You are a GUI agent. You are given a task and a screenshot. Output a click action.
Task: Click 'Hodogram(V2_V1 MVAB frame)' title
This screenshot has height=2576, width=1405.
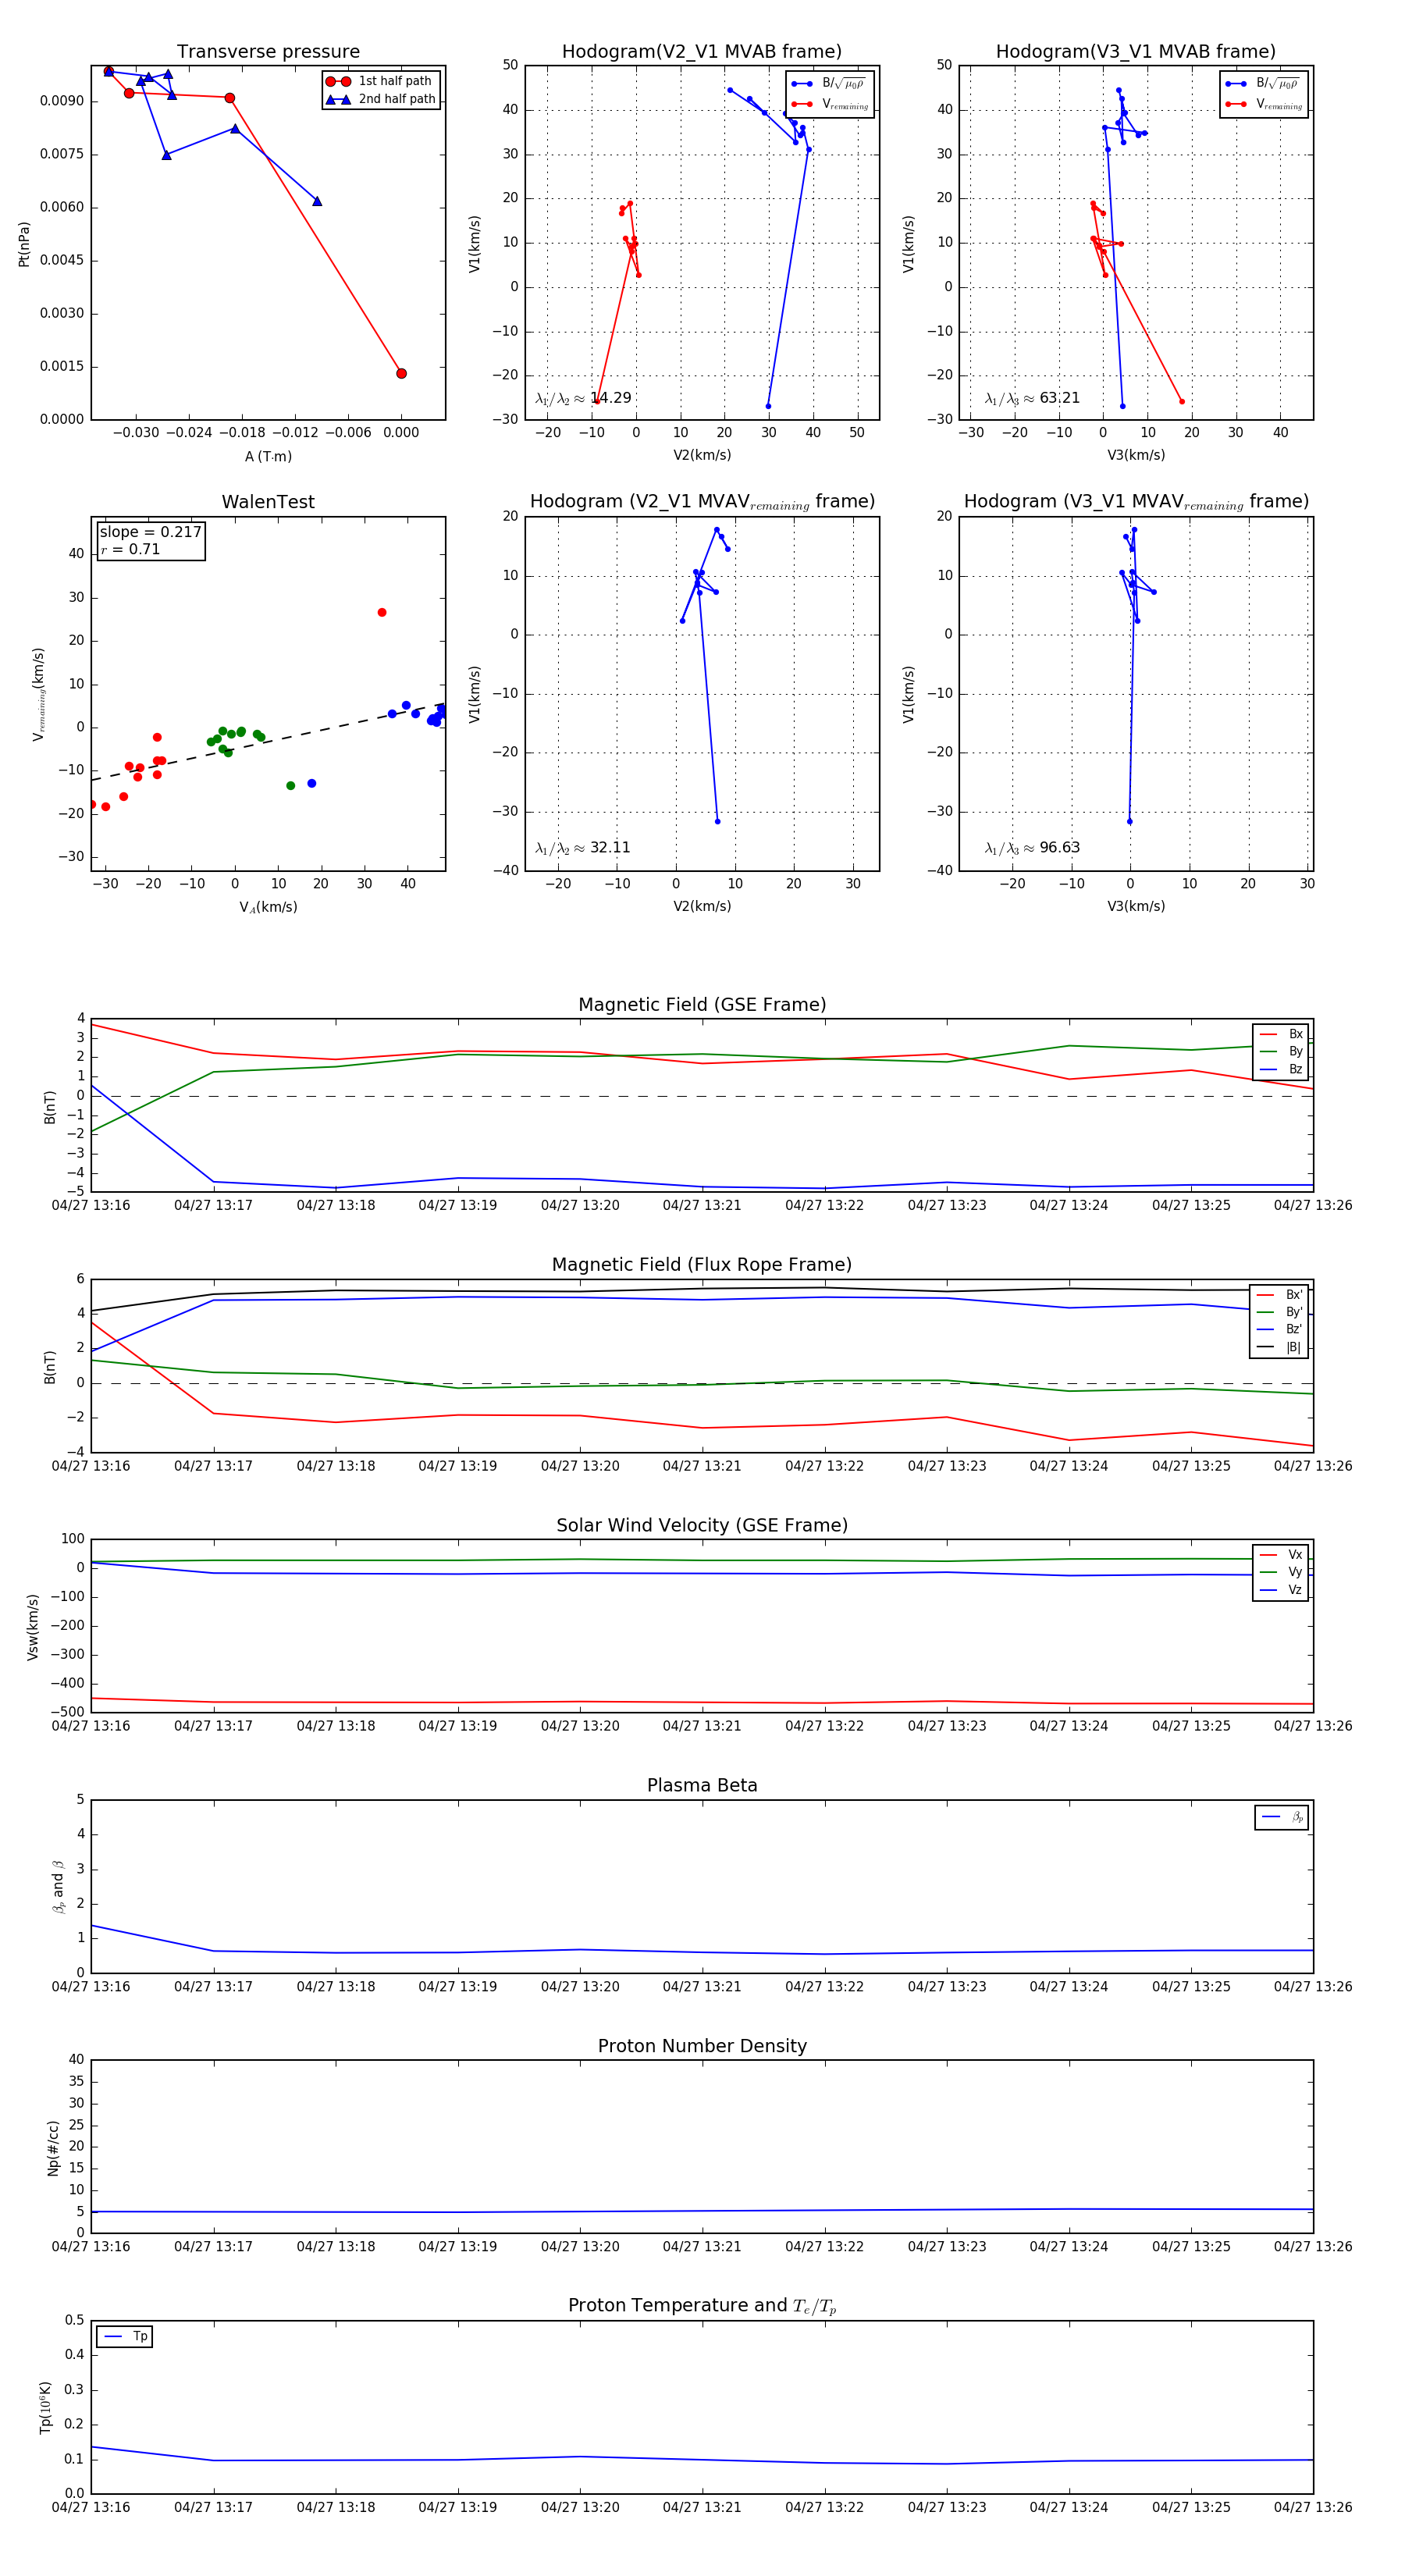702,52
